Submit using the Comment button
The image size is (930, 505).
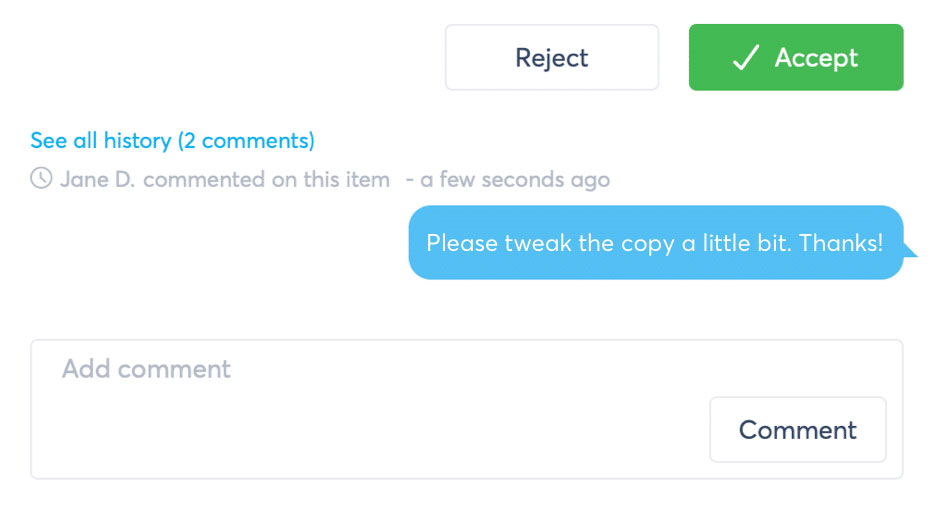point(798,430)
